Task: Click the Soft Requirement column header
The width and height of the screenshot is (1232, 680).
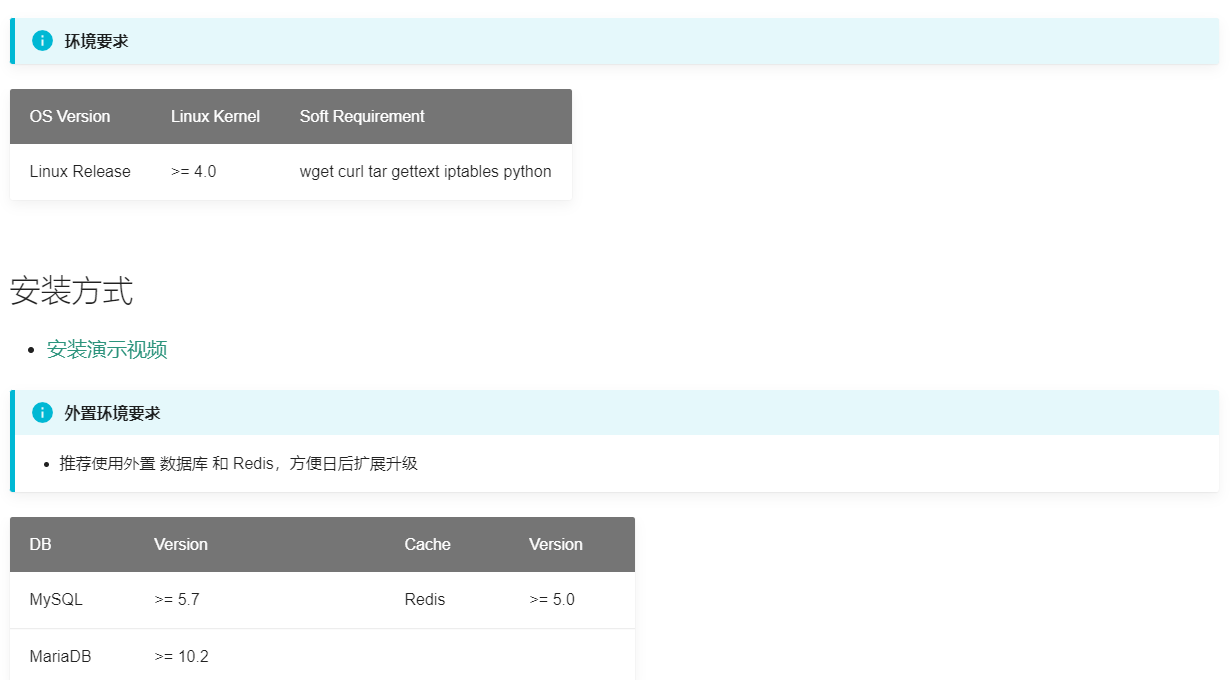Action: pyautogui.click(x=362, y=116)
